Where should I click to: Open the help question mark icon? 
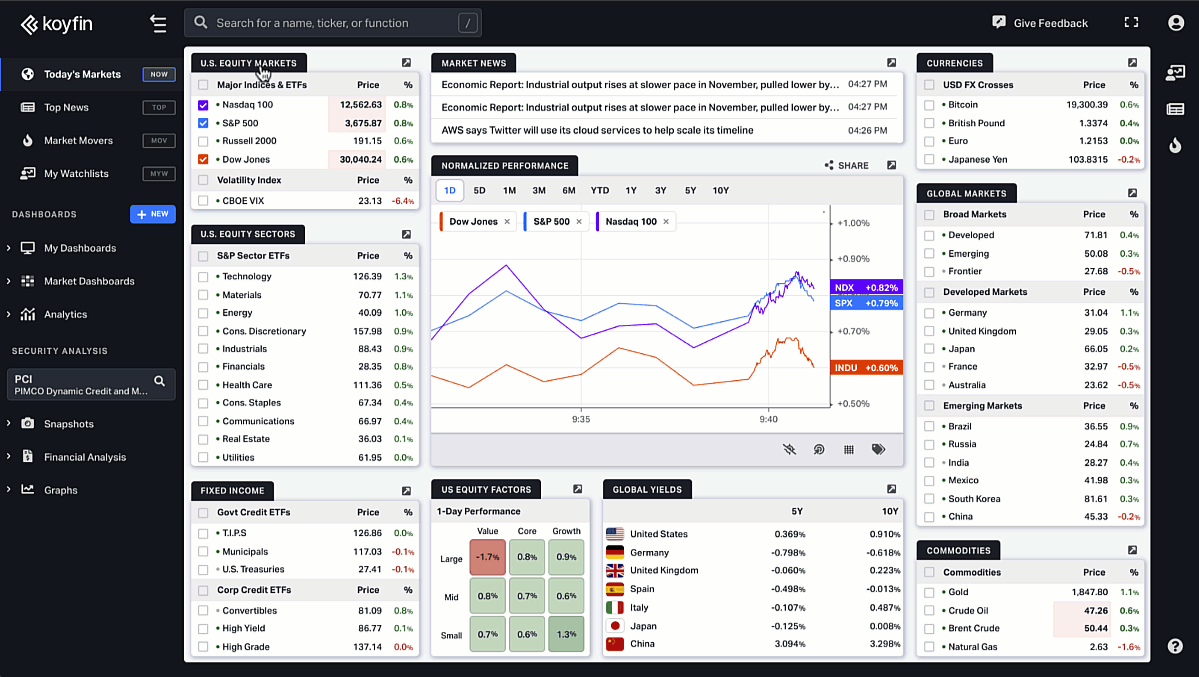[x=1175, y=646]
